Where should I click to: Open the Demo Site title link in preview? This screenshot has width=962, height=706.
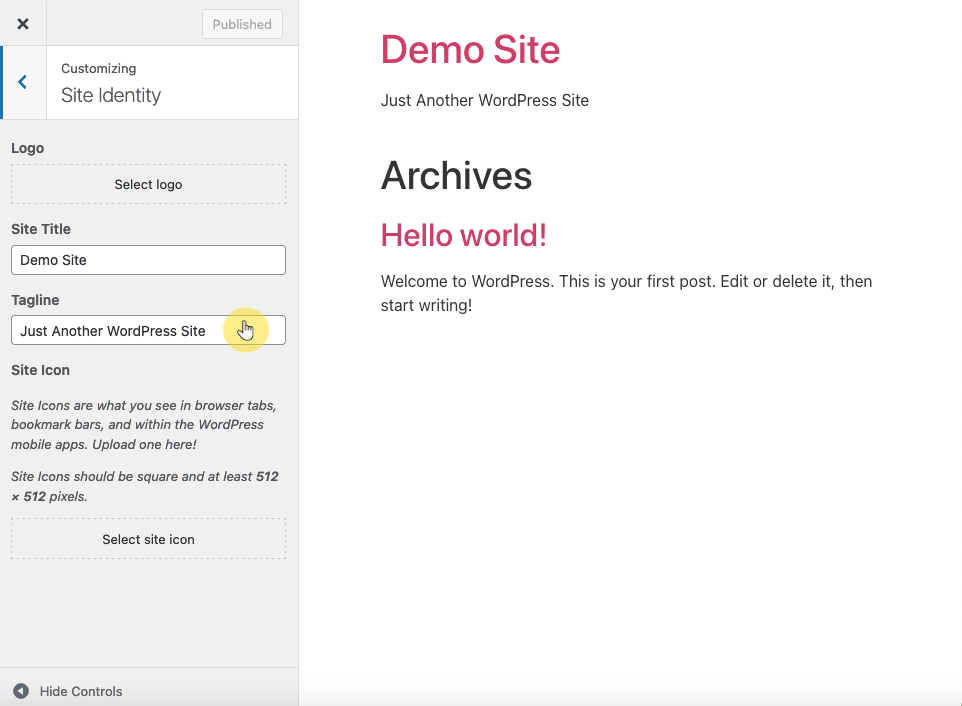pyautogui.click(x=470, y=49)
